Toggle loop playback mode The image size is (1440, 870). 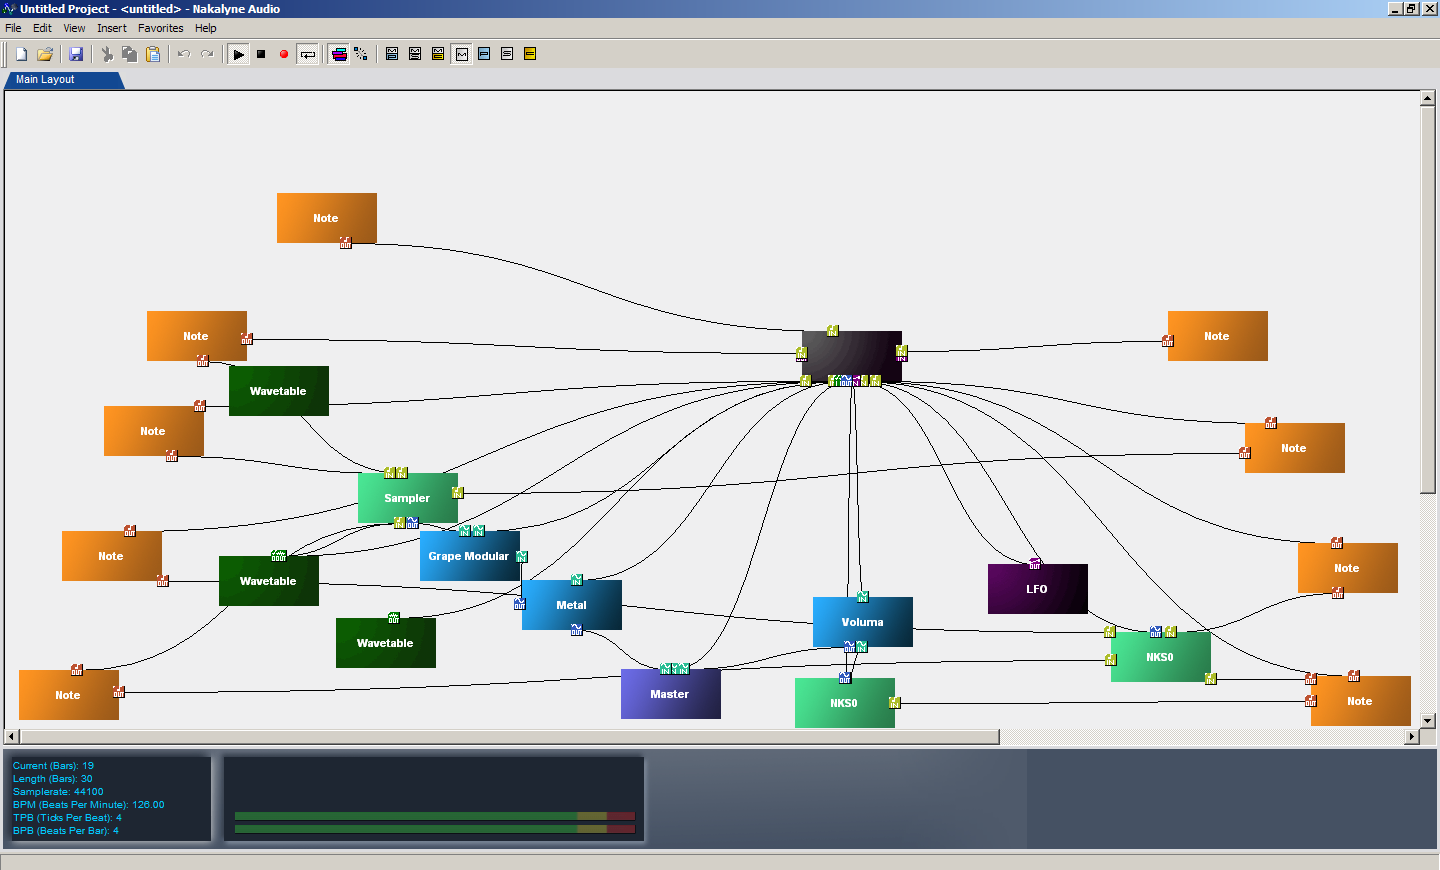308,54
